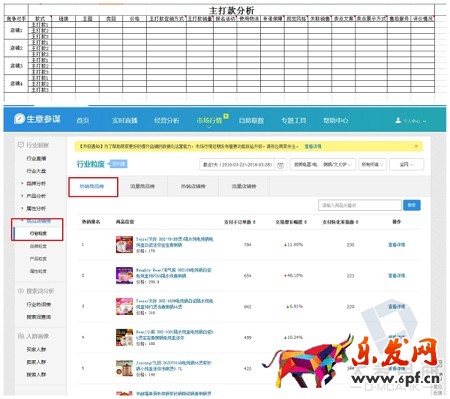The width and height of the screenshot is (450, 399).
Task: Sort by 交易增长幅度 column
Action: pos(291,222)
